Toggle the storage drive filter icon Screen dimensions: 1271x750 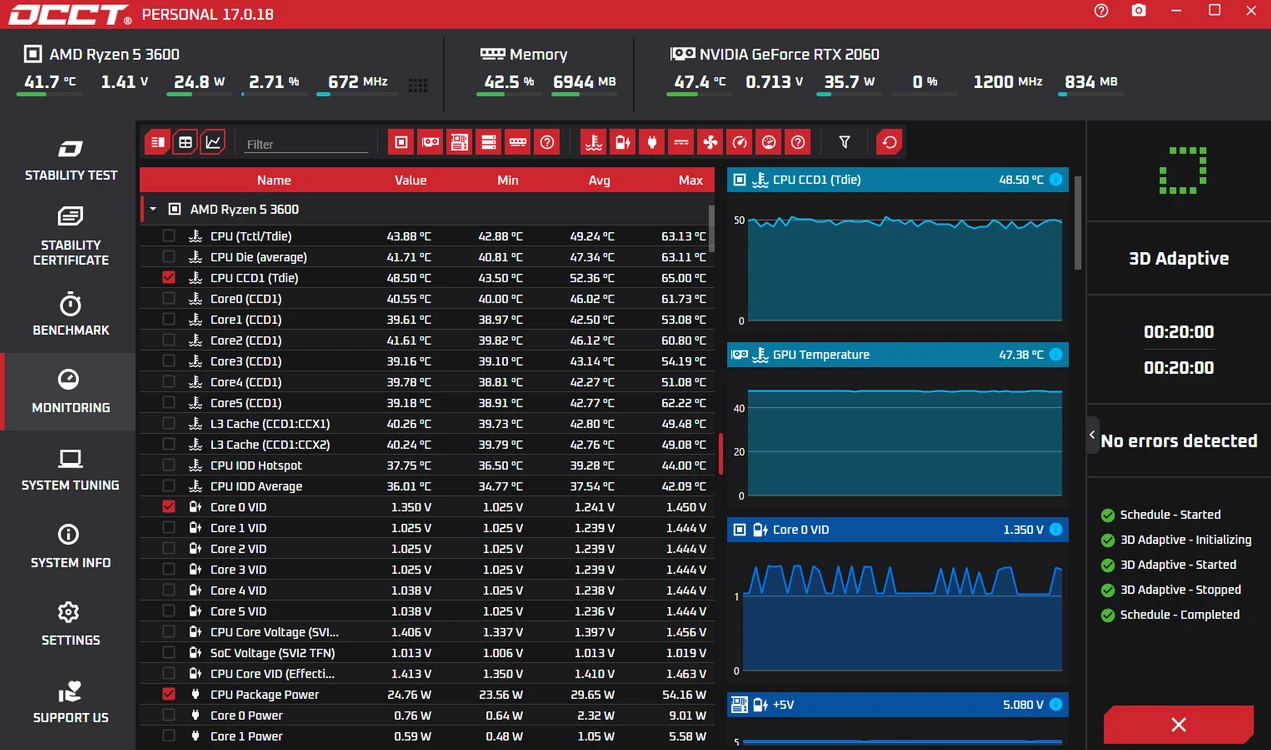click(x=488, y=142)
